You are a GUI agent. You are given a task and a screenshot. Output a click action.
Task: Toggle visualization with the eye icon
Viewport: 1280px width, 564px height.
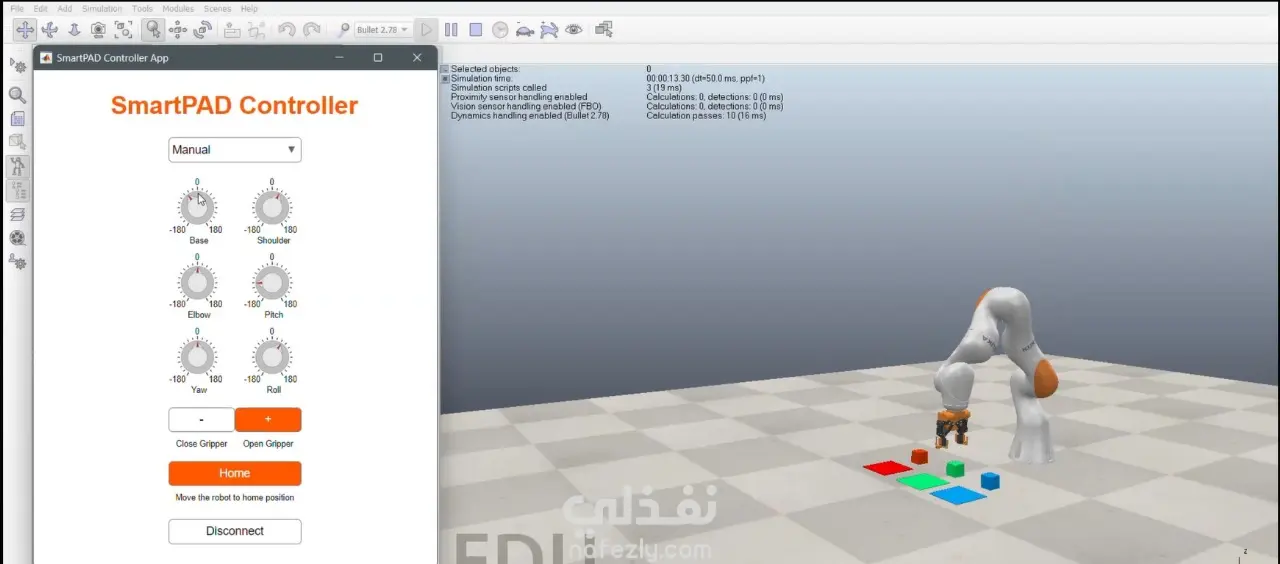click(574, 30)
